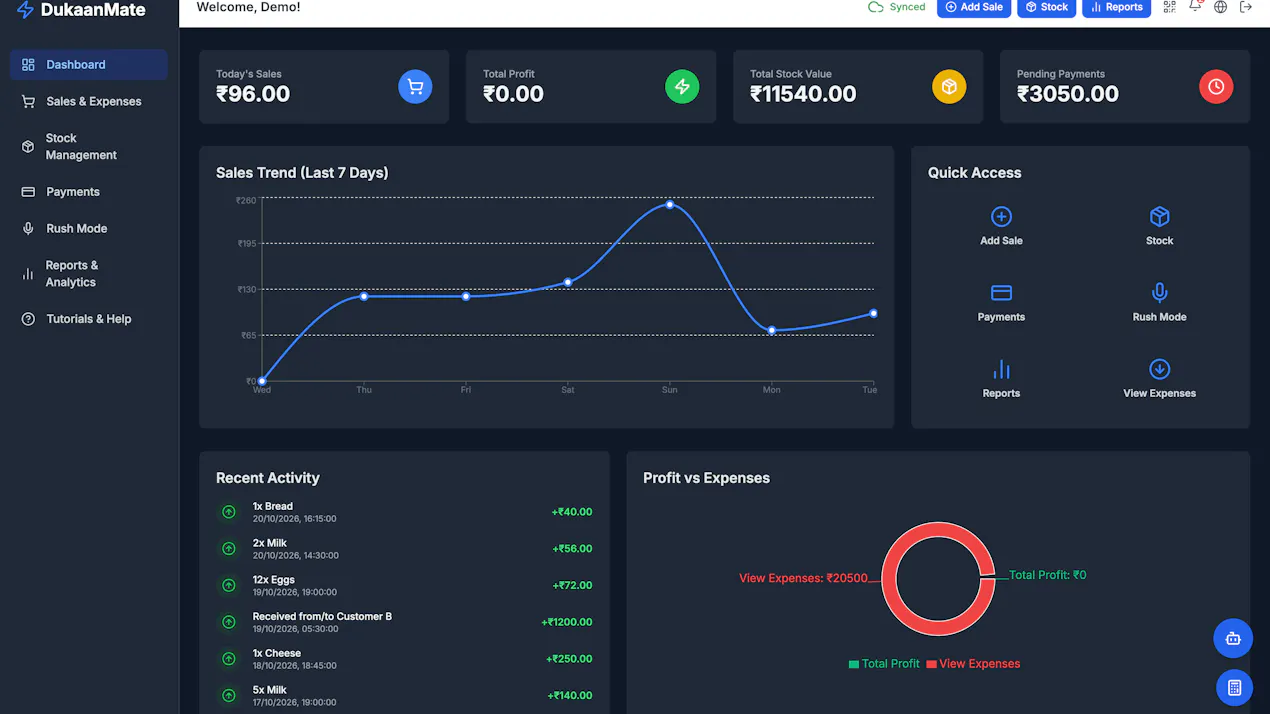Select the "12x Eggs" activity entry
The width and height of the screenshot is (1270, 714).
[x=405, y=585]
